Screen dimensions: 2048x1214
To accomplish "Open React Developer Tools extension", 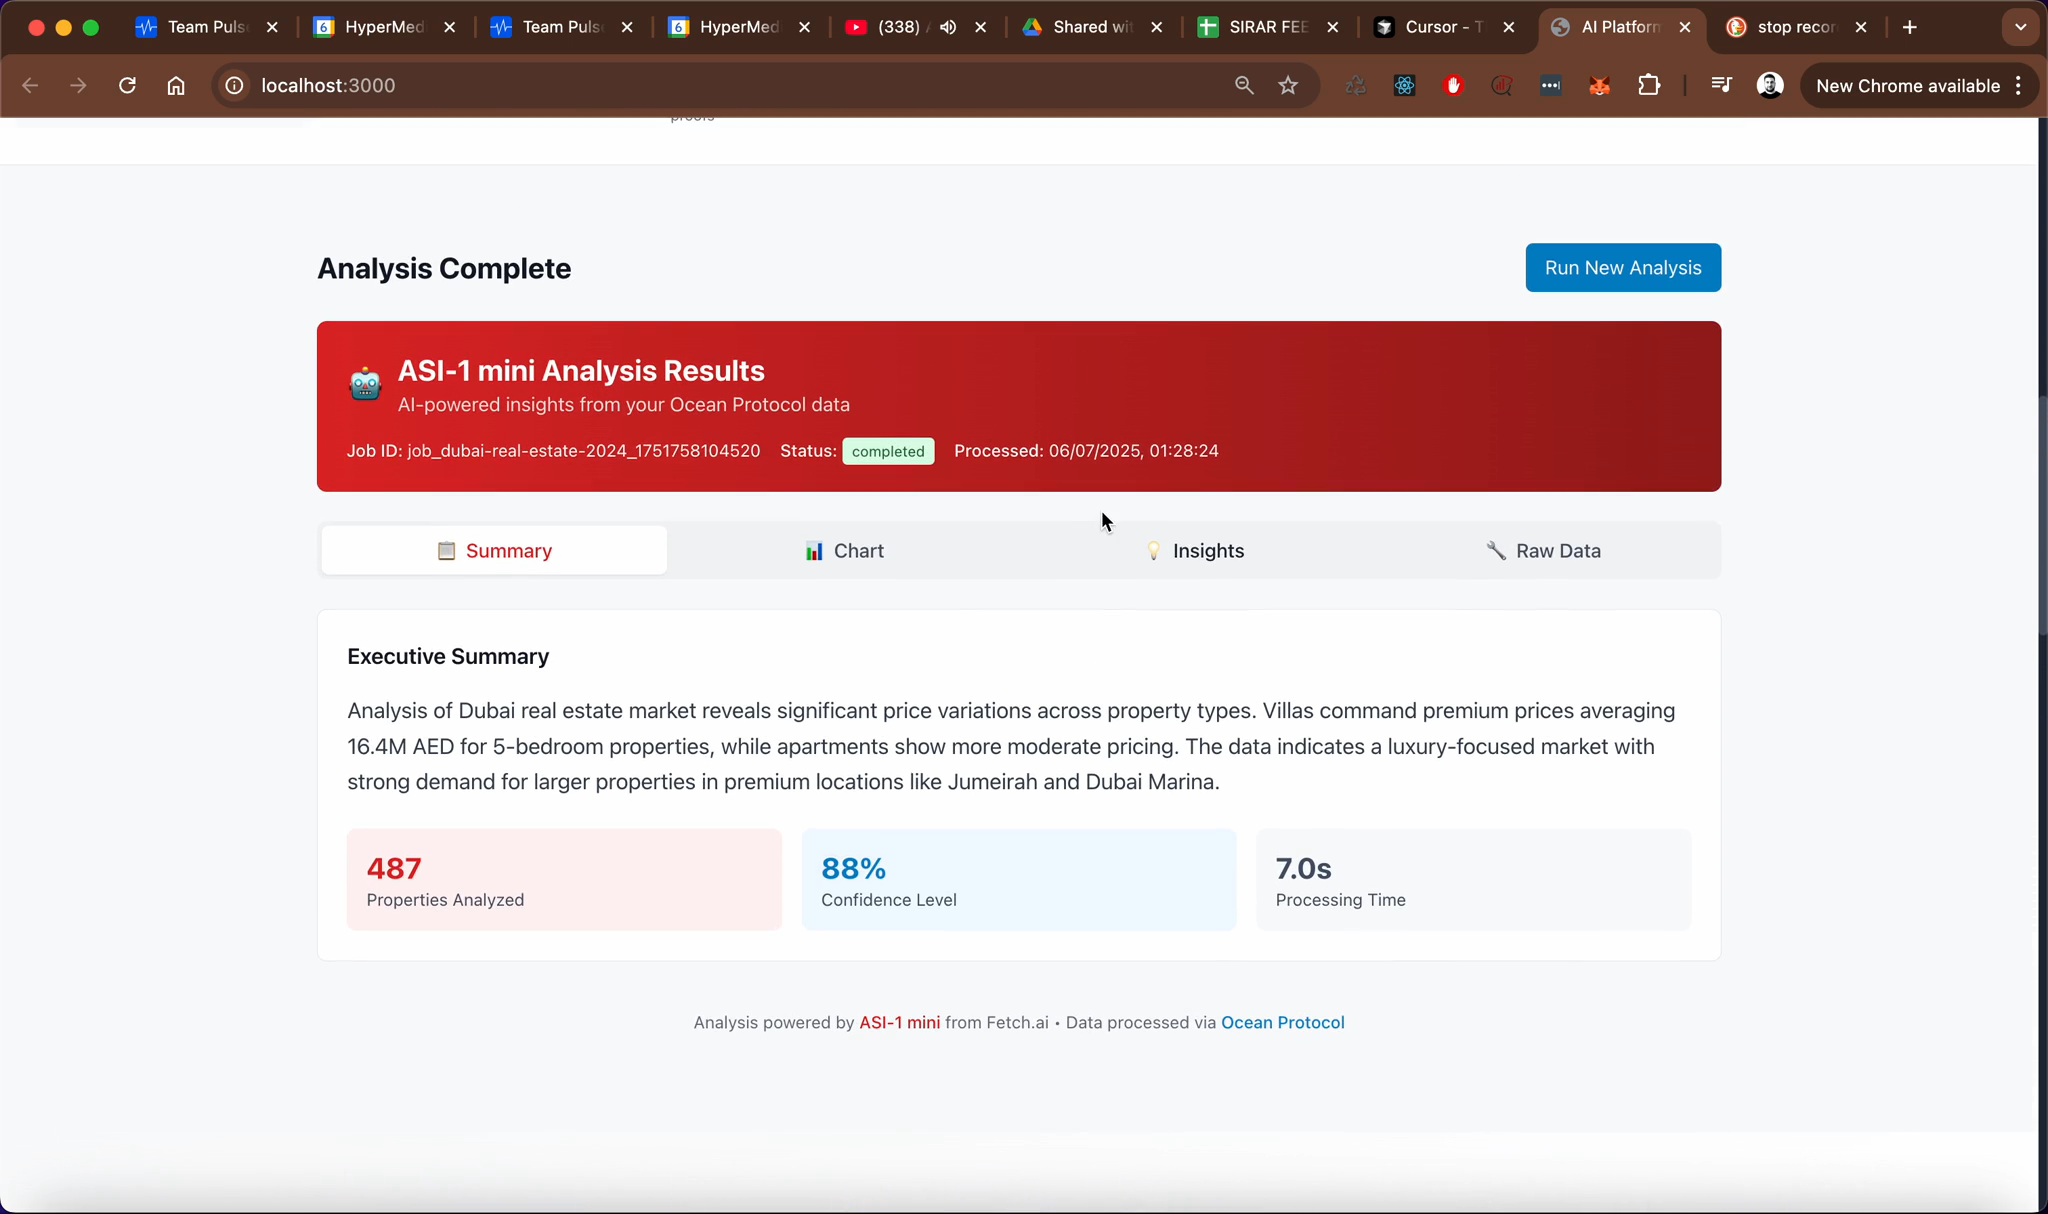I will click(1404, 86).
